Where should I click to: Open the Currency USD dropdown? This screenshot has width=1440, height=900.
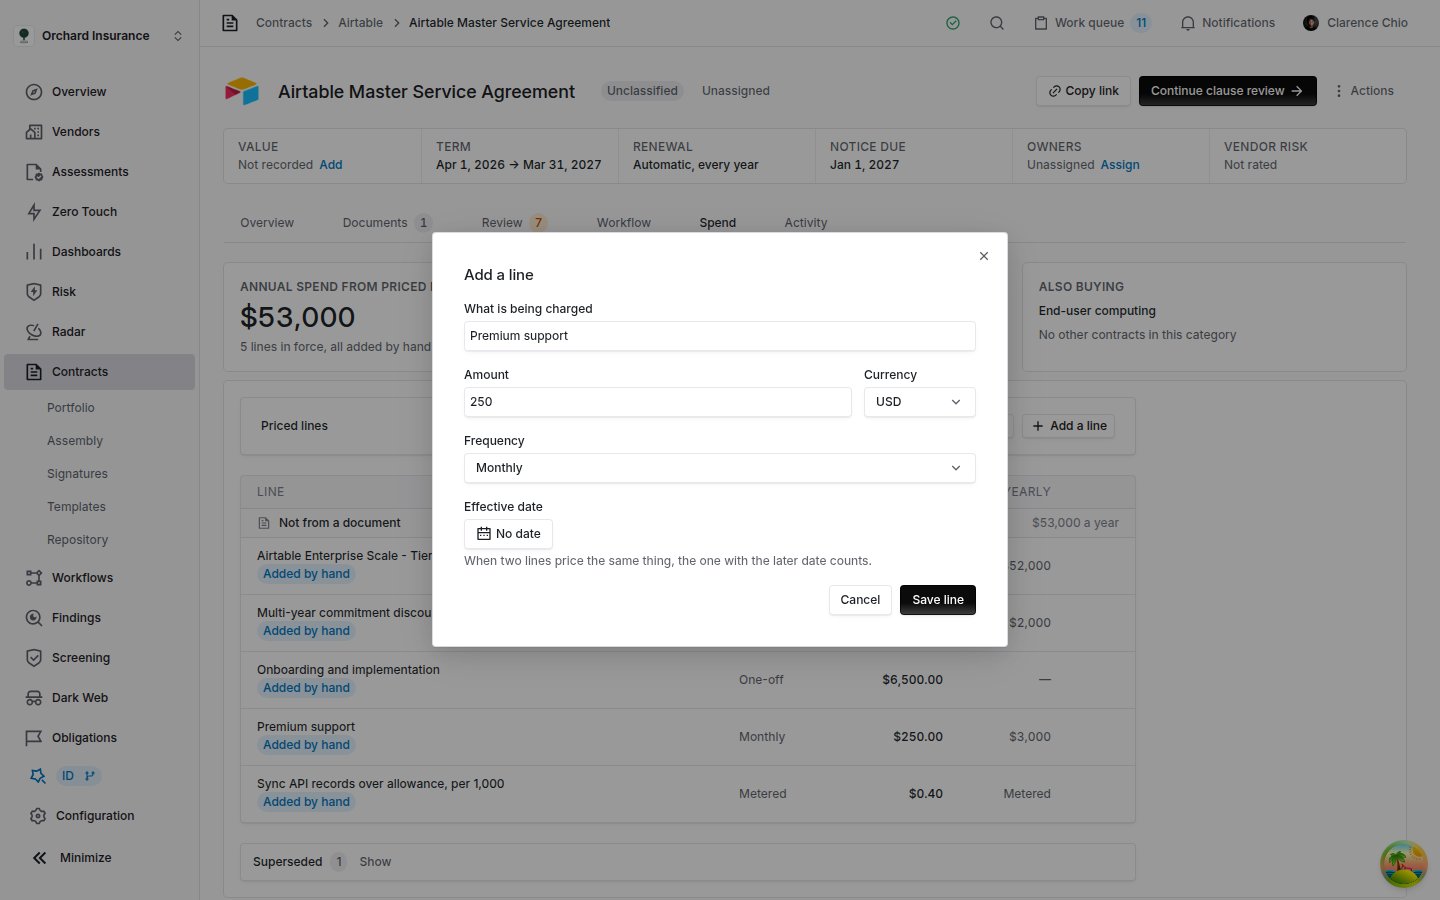coord(919,402)
